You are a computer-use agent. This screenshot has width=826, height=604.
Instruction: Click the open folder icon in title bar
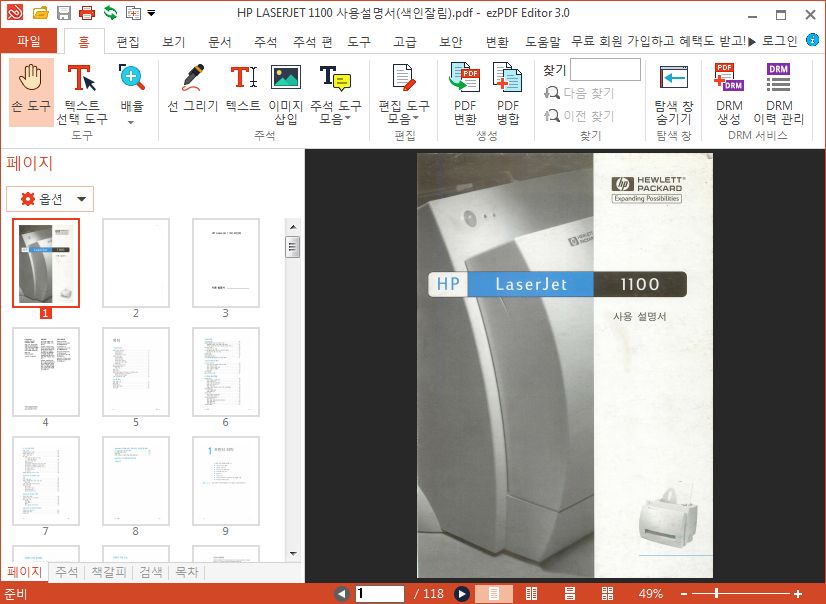click(x=40, y=13)
